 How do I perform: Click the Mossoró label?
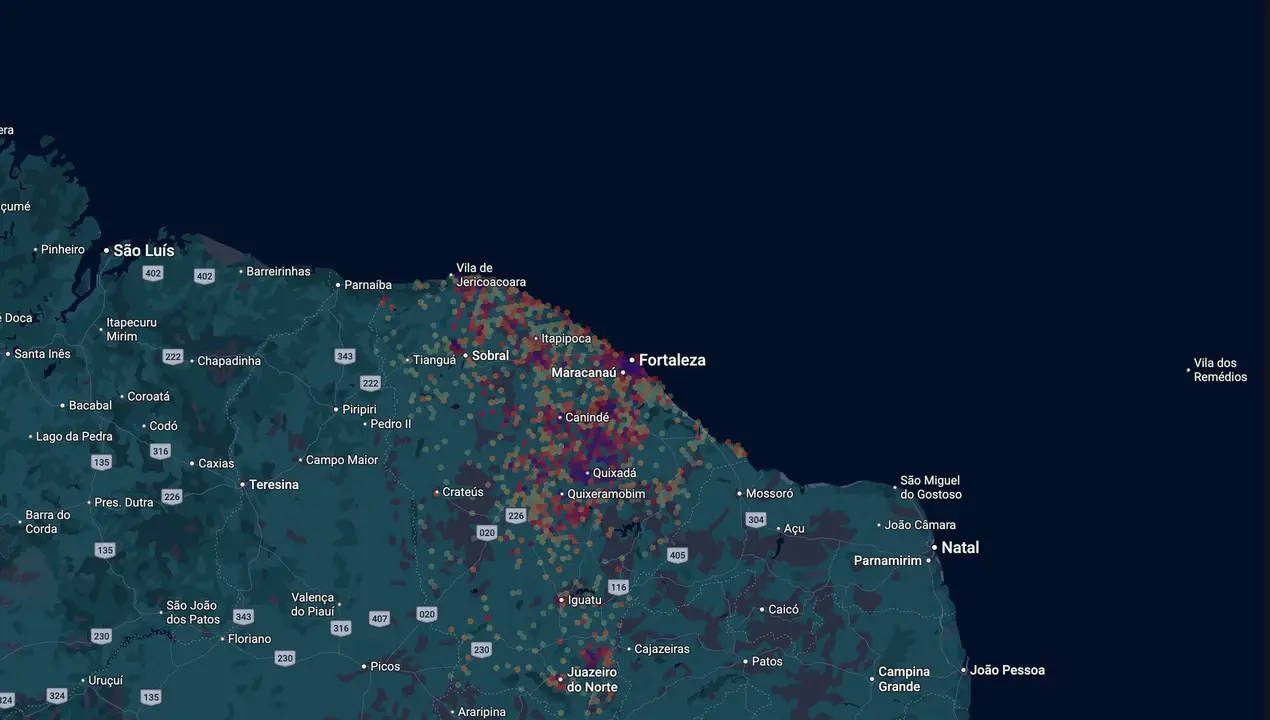769,493
